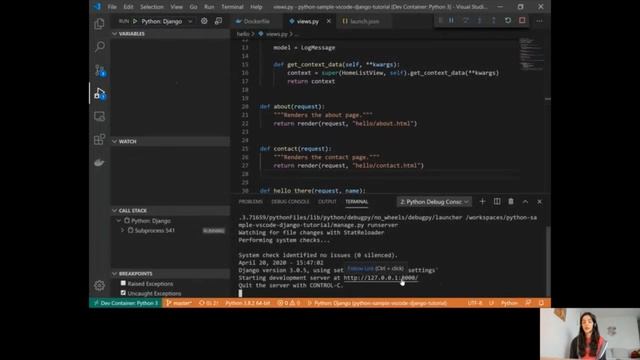Open the Remote Explorer view
The width and height of the screenshot is (640, 360).
(99, 117)
